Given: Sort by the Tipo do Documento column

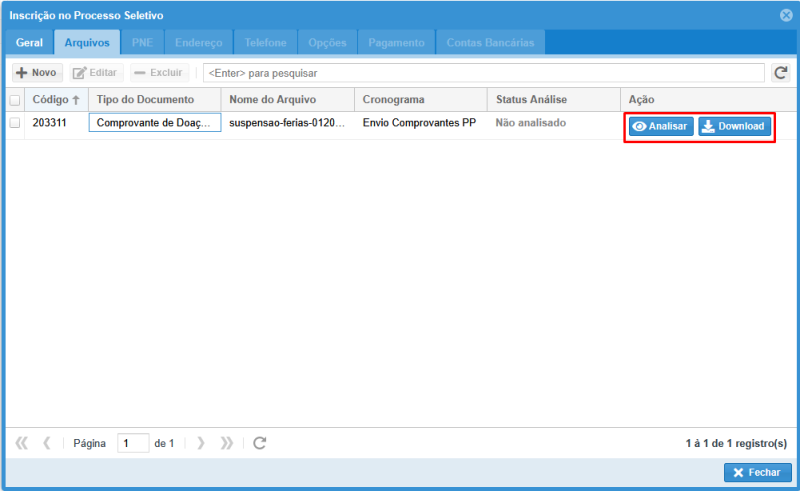Looking at the screenshot, I should [x=142, y=100].
